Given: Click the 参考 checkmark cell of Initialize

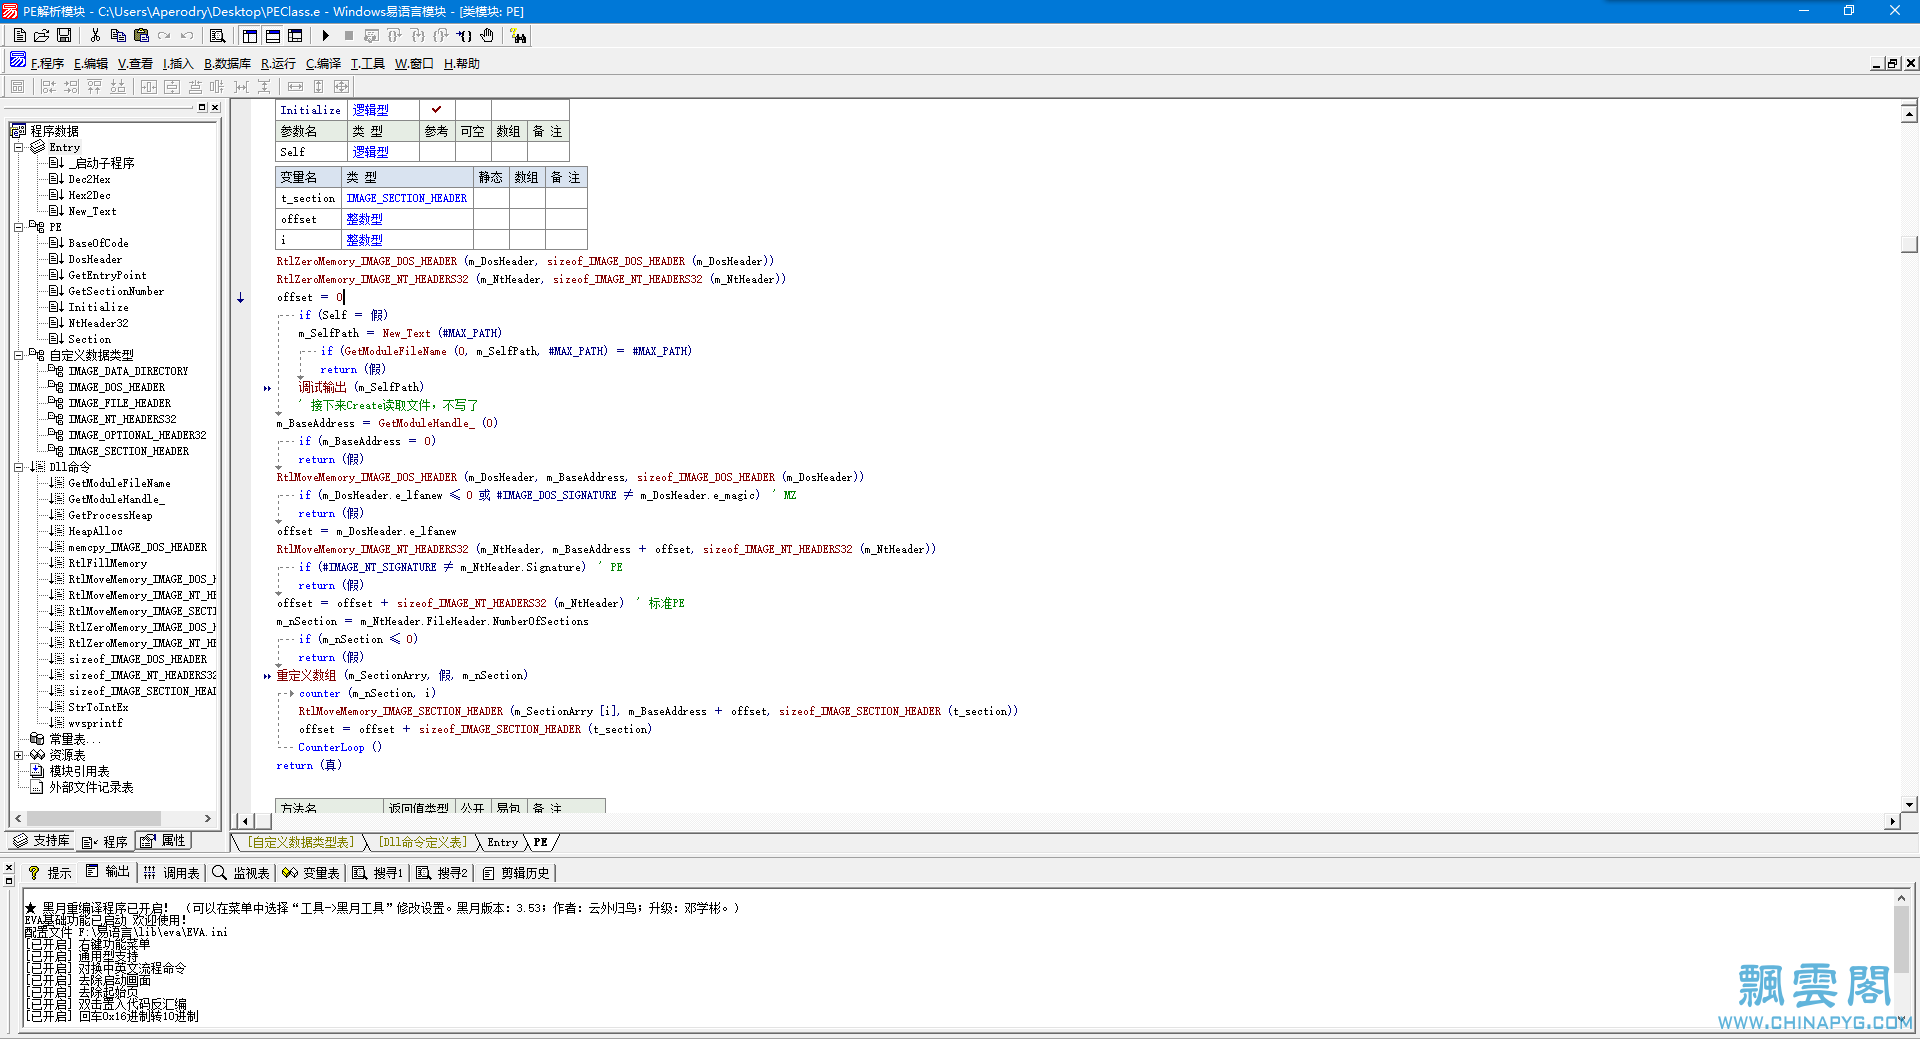Looking at the screenshot, I should pyautogui.click(x=437, y=110).
